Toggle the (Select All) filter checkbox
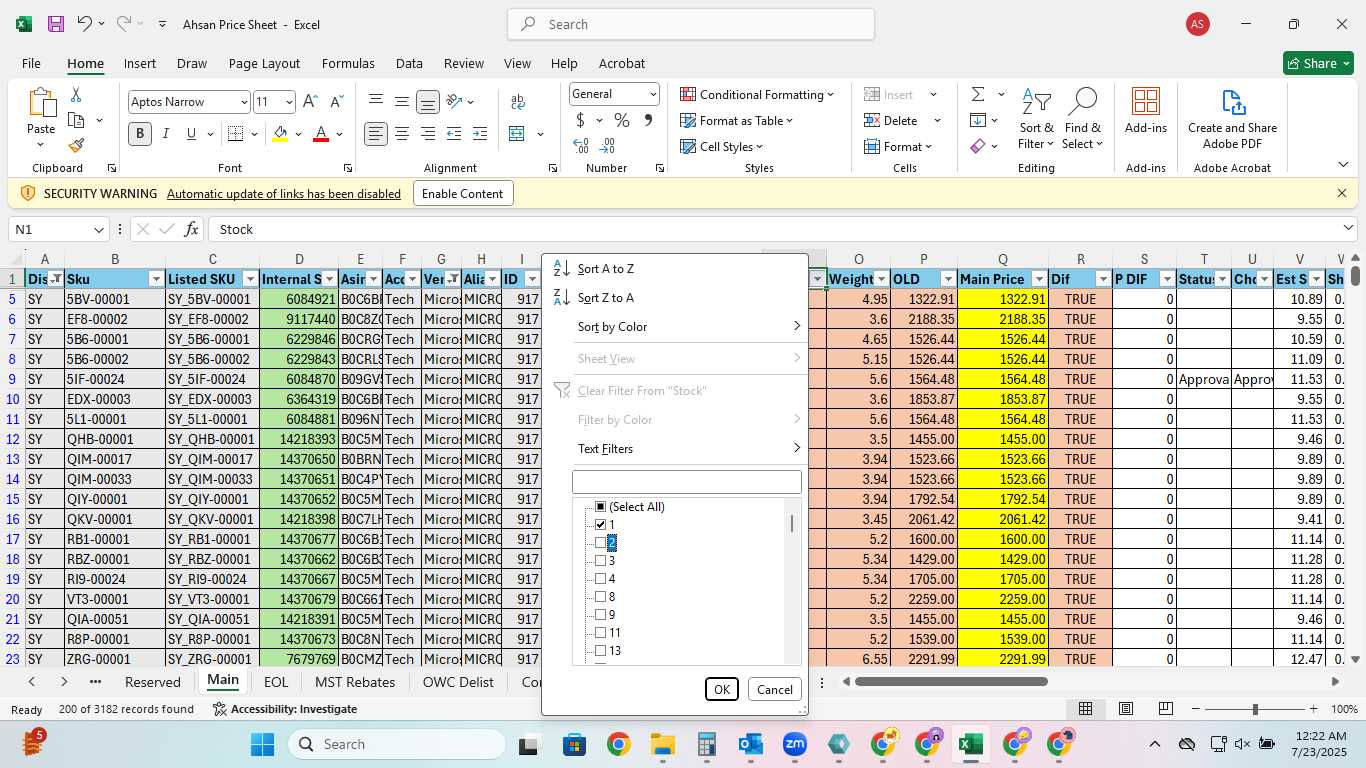This screenshot has width=1366, height=768. tap(601, 507)
